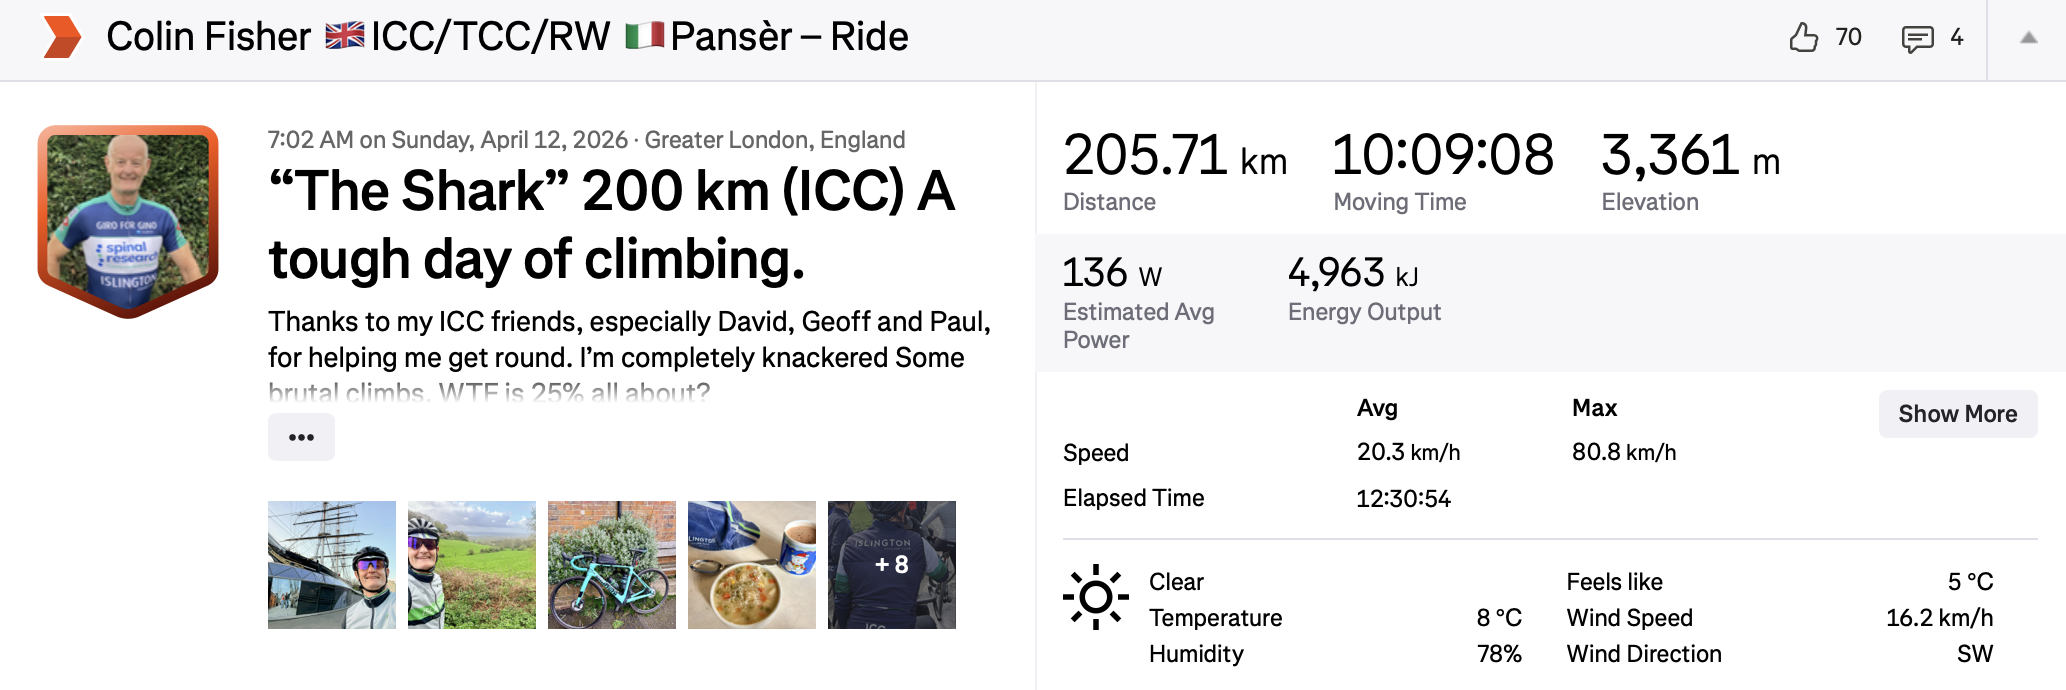This screenshot has height=690, width=2066.
Task: Click the clear weather sun icon
Action: click(1095, 597)
